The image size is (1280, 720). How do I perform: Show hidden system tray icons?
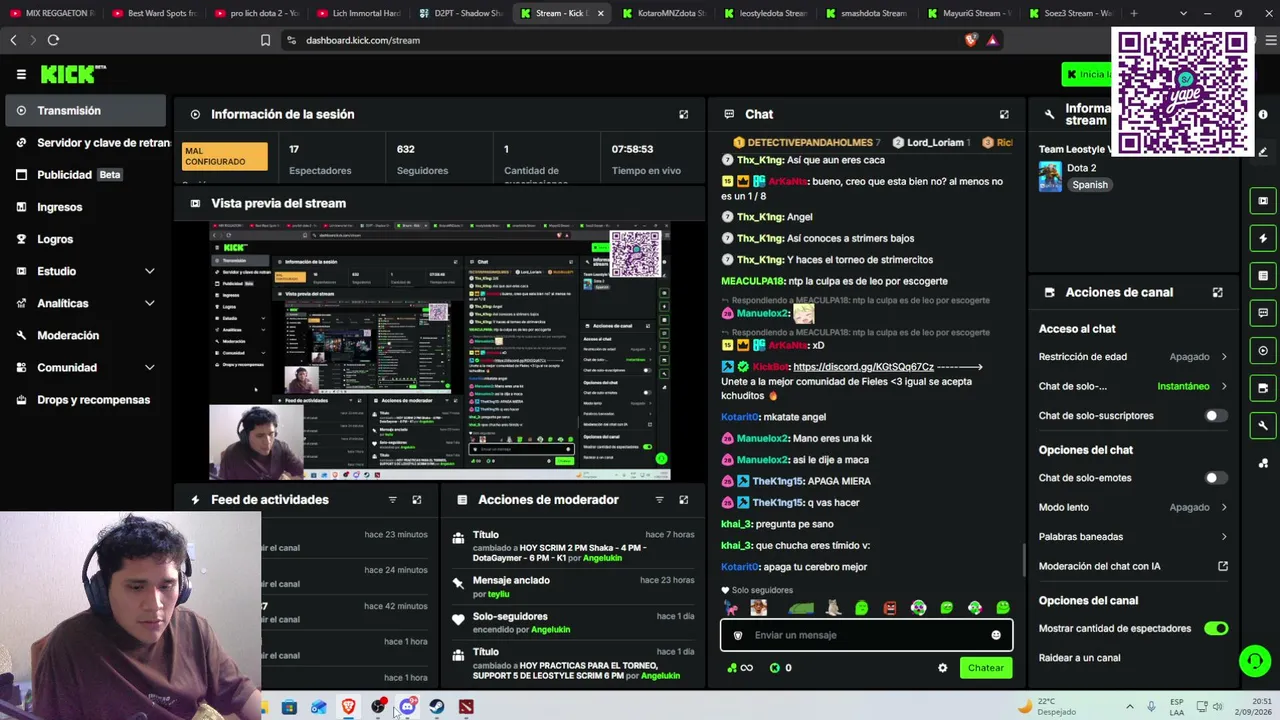(1130, 707)
